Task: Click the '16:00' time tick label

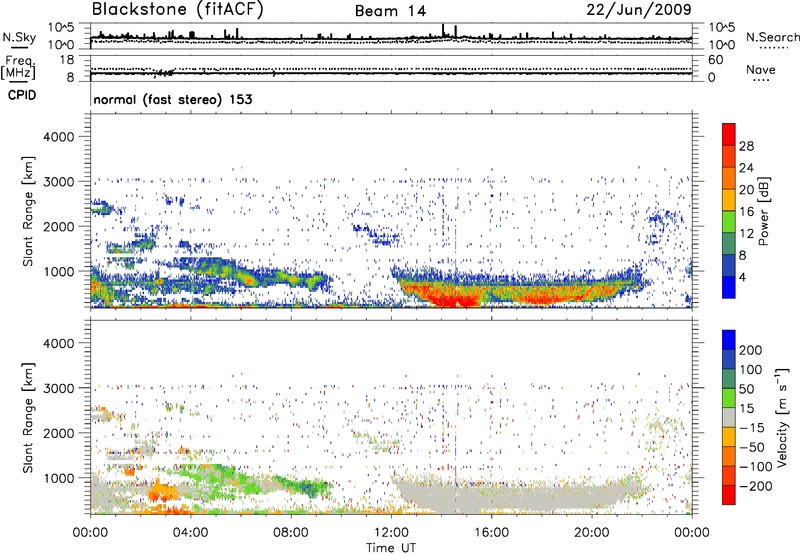Action: [491, 533]
